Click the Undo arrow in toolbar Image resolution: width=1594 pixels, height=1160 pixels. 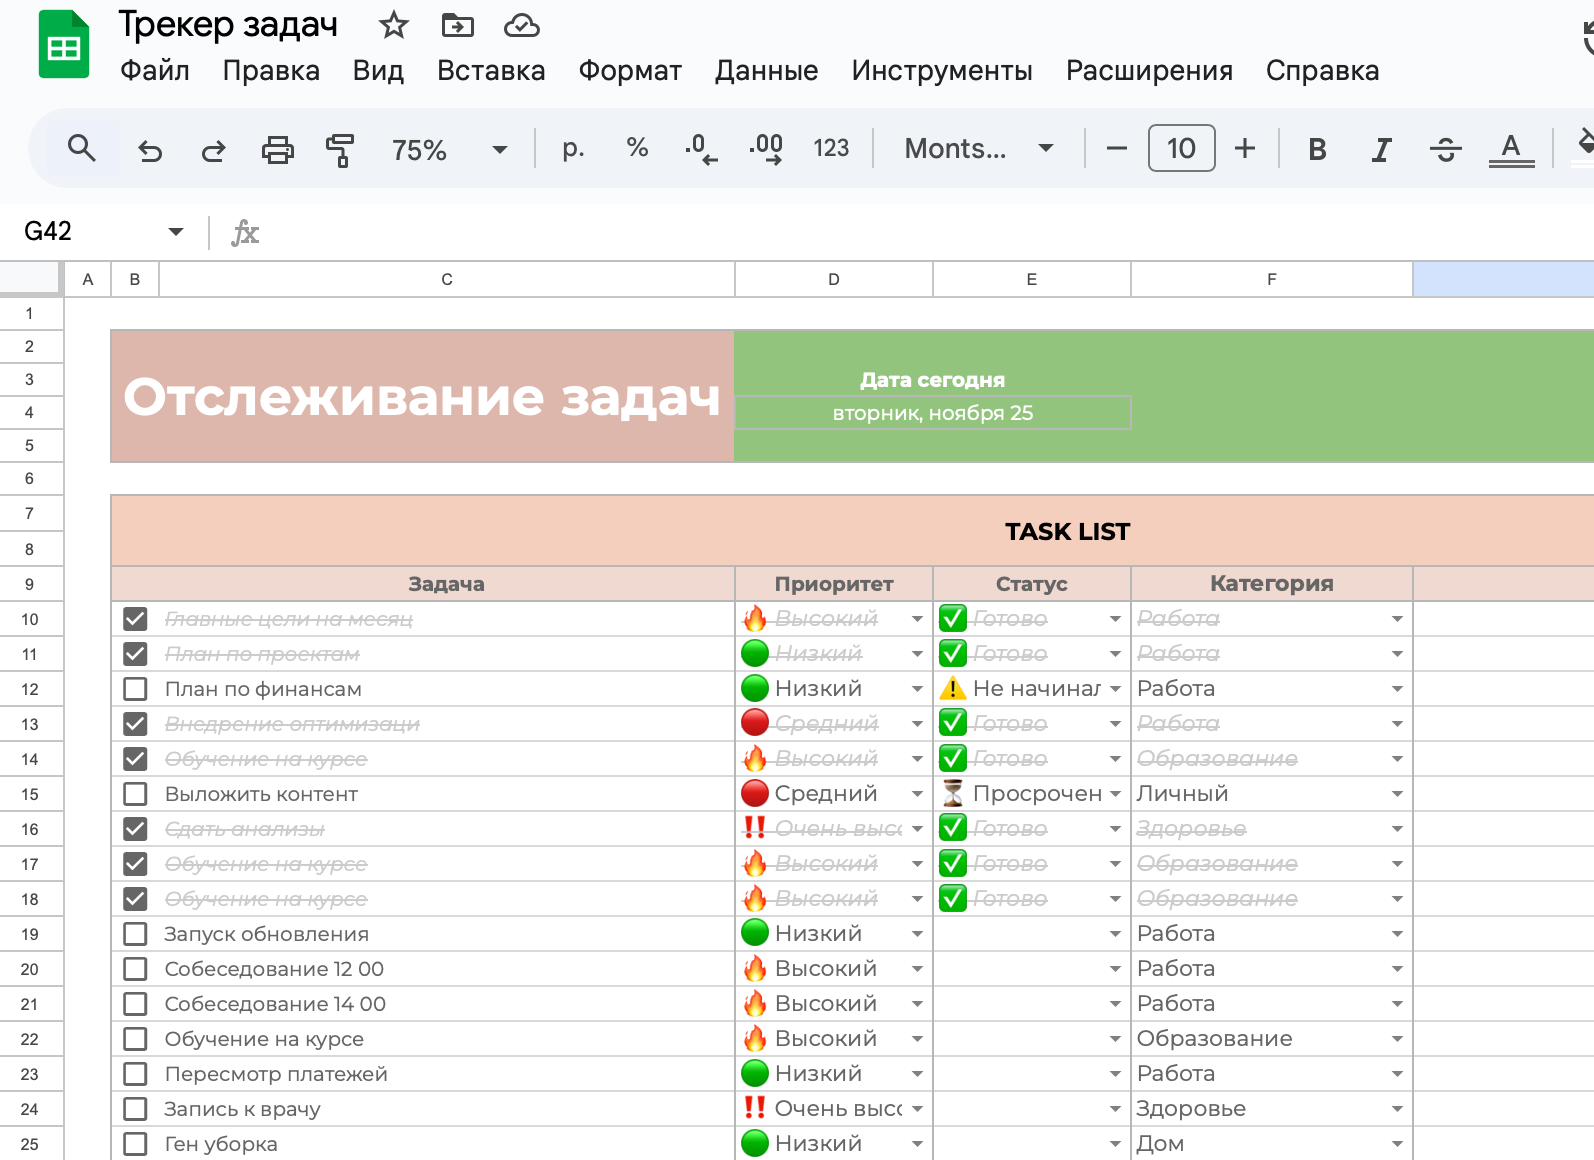[x=150, y=150]
